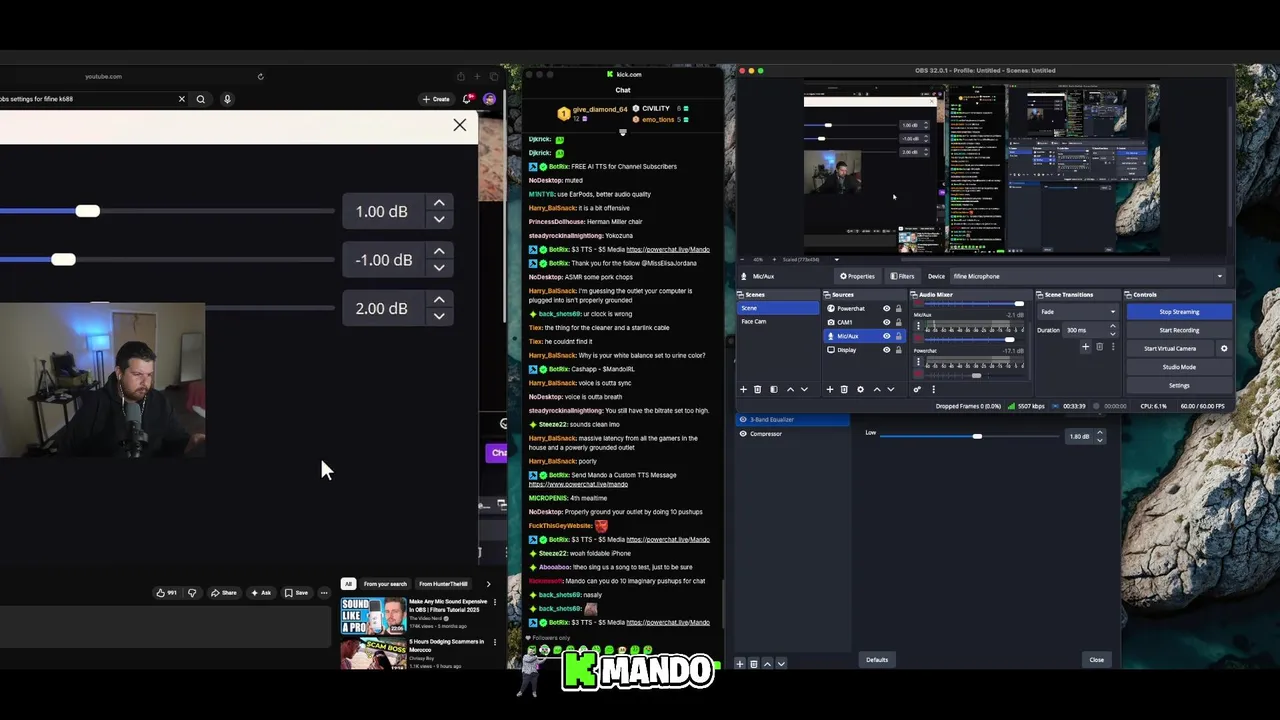
Task: Decrease the -1.00 dB value with down arrow
Action: click(439, 268)
